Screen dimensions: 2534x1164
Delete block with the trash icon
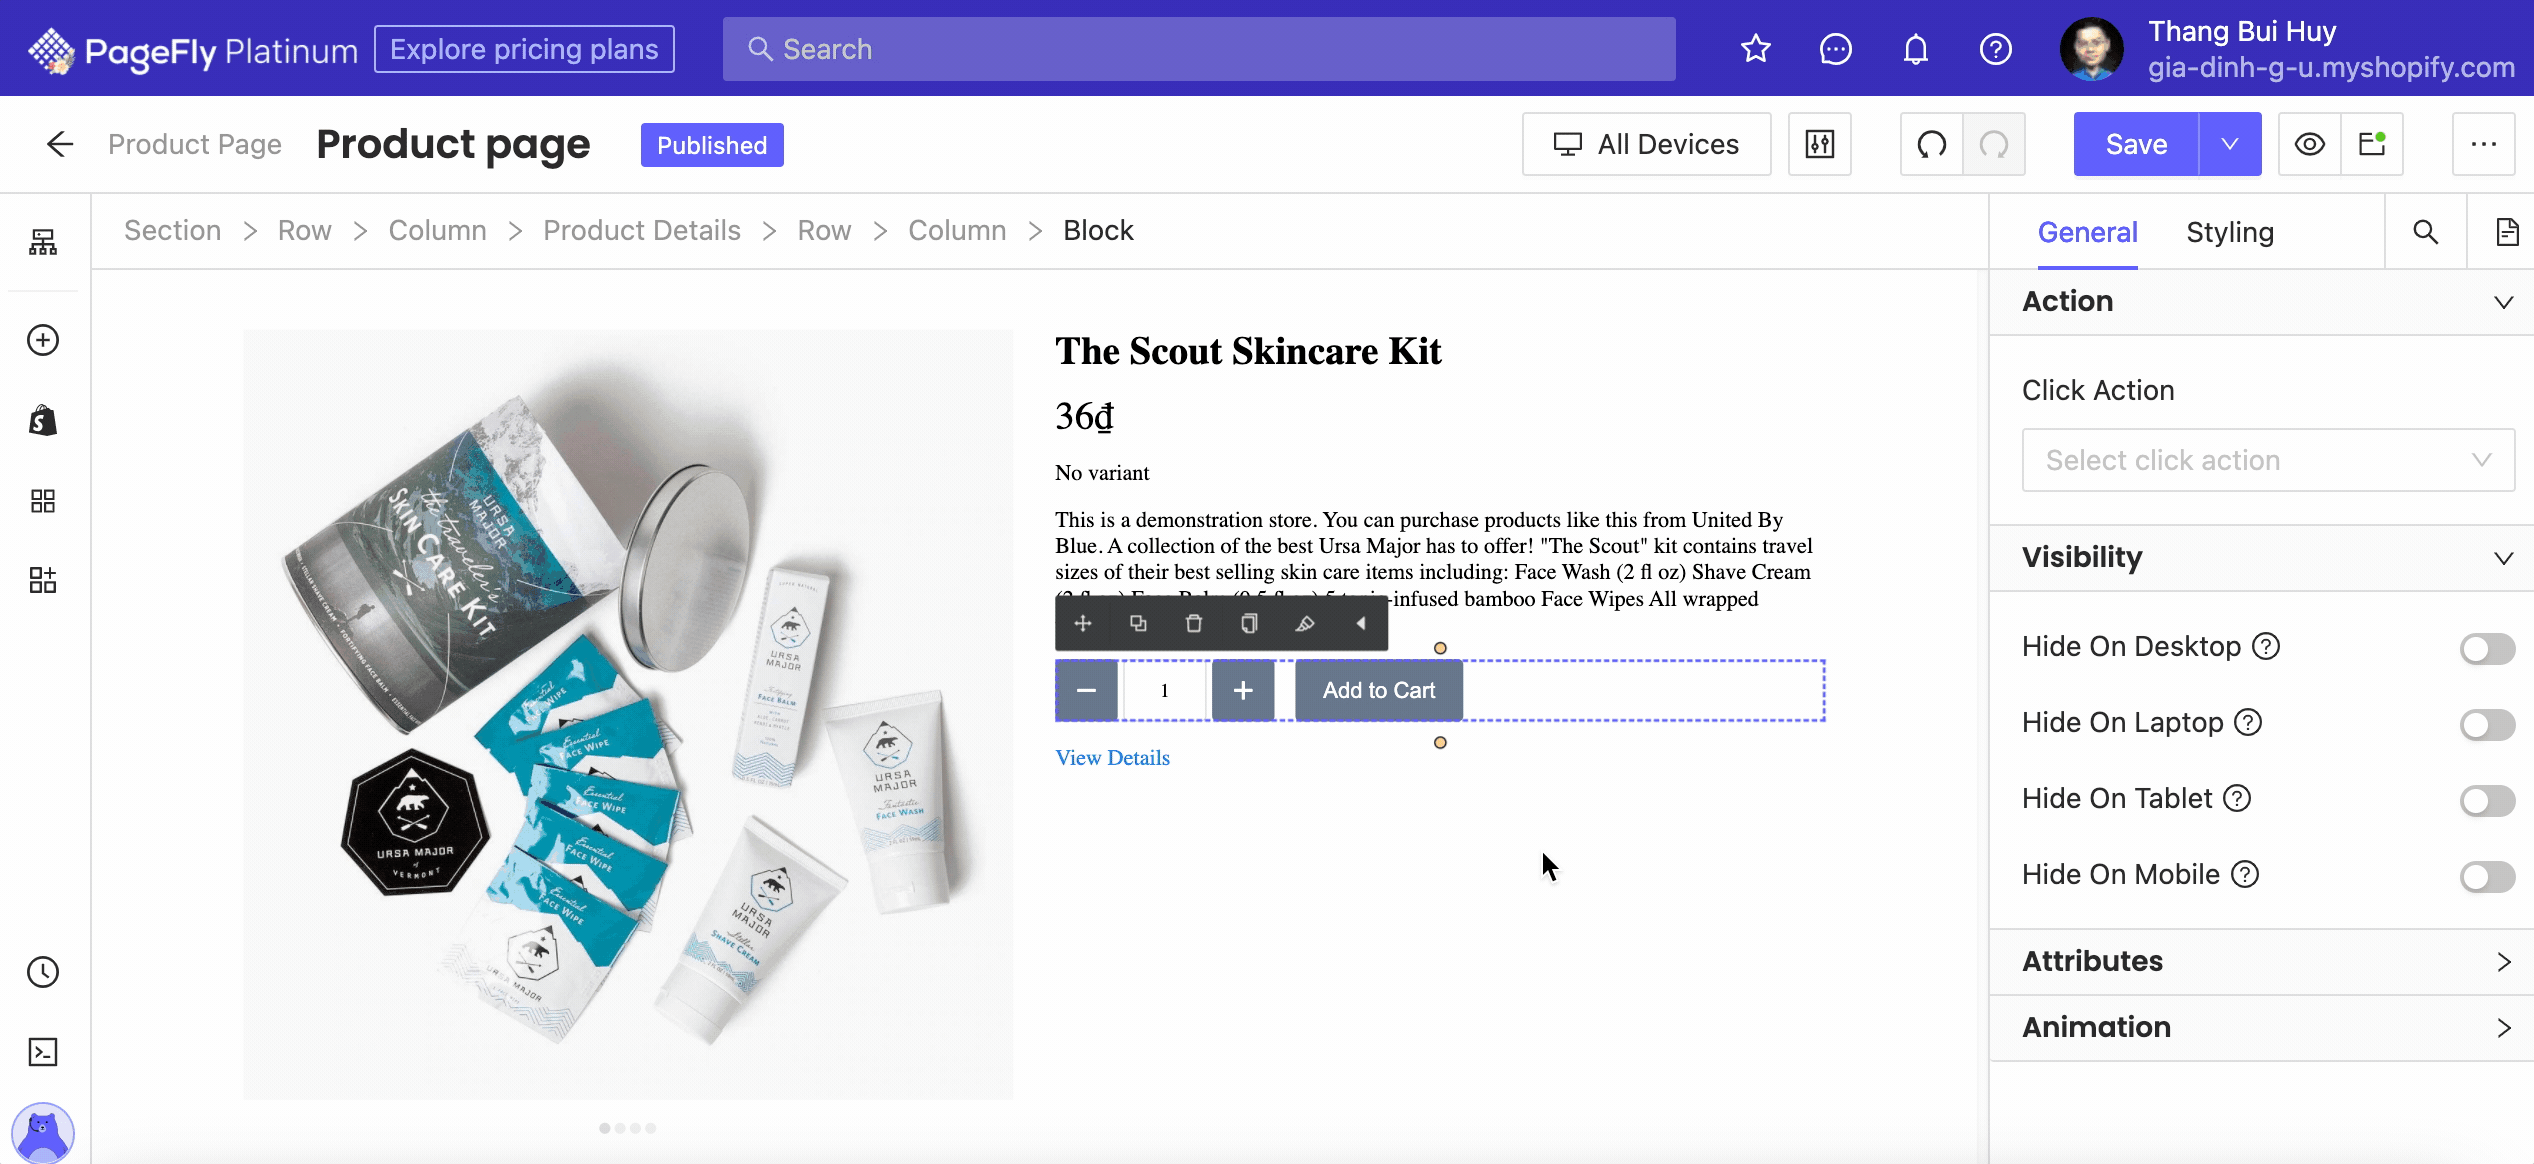click(1193, 624)
